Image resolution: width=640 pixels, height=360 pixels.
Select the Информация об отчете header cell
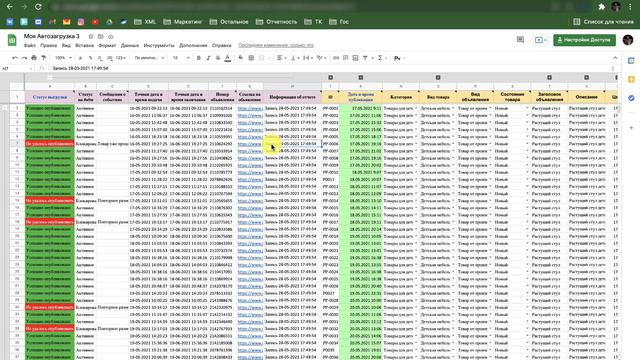pos(292,97)
